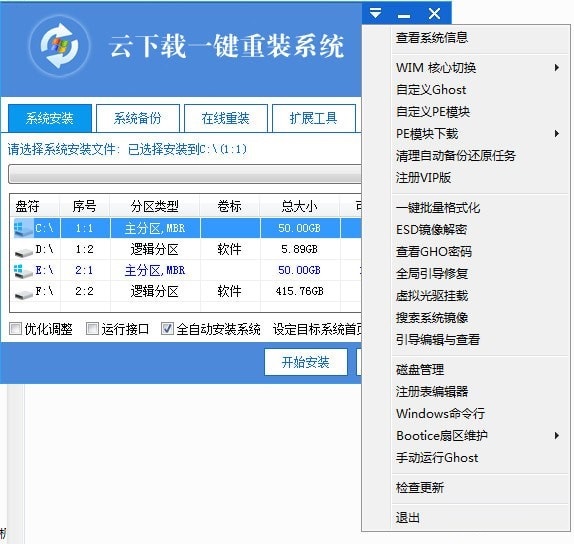
Task: Click the 开始安装 button
Action: click(306, 362)
